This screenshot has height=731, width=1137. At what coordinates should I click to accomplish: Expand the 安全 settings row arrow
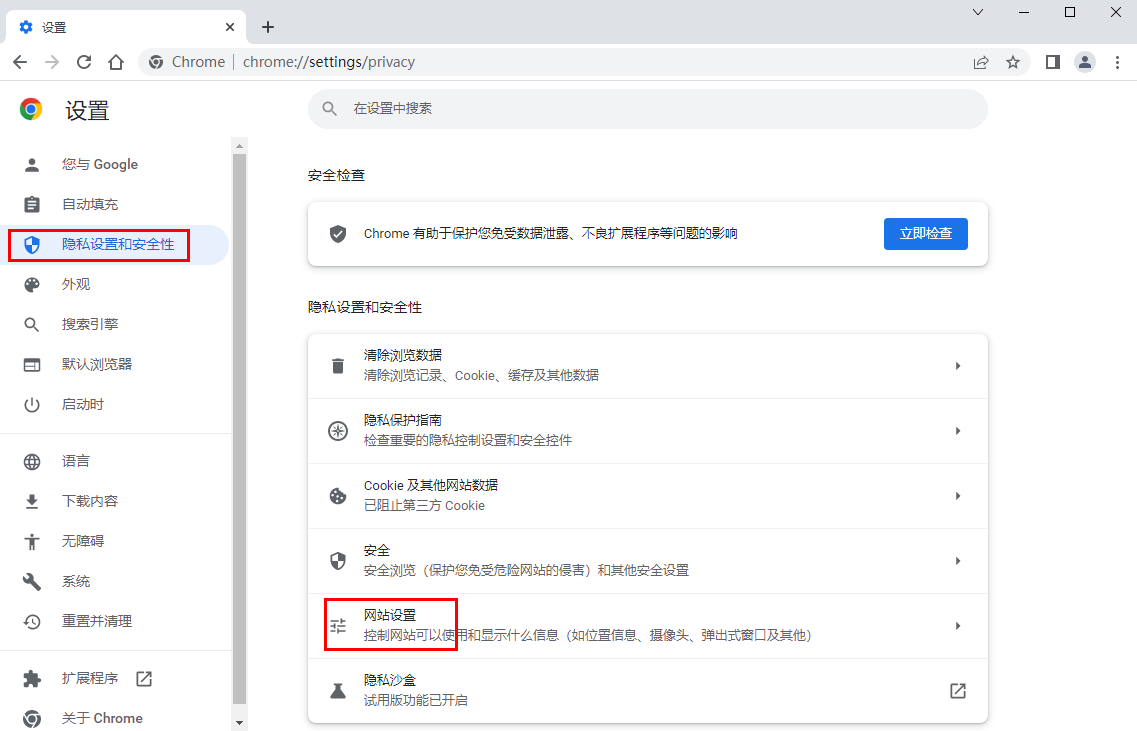957,560
